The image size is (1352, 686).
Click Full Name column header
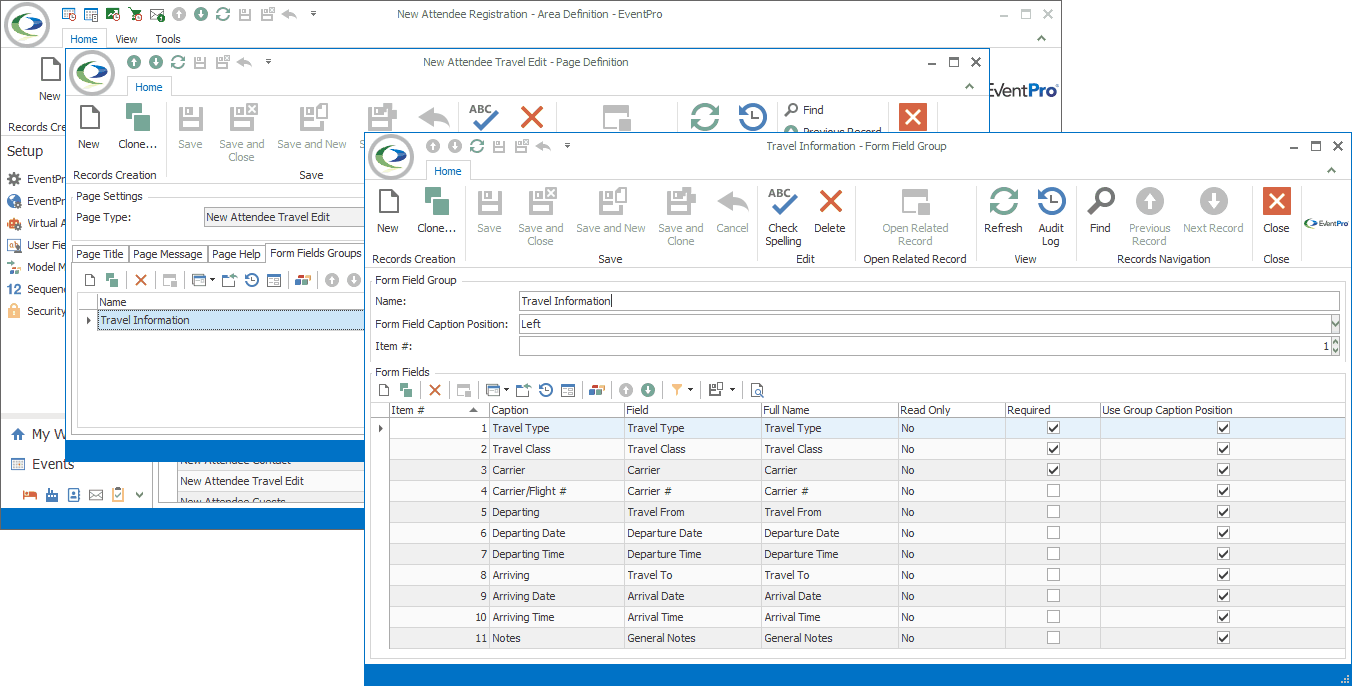pos(829,410)
